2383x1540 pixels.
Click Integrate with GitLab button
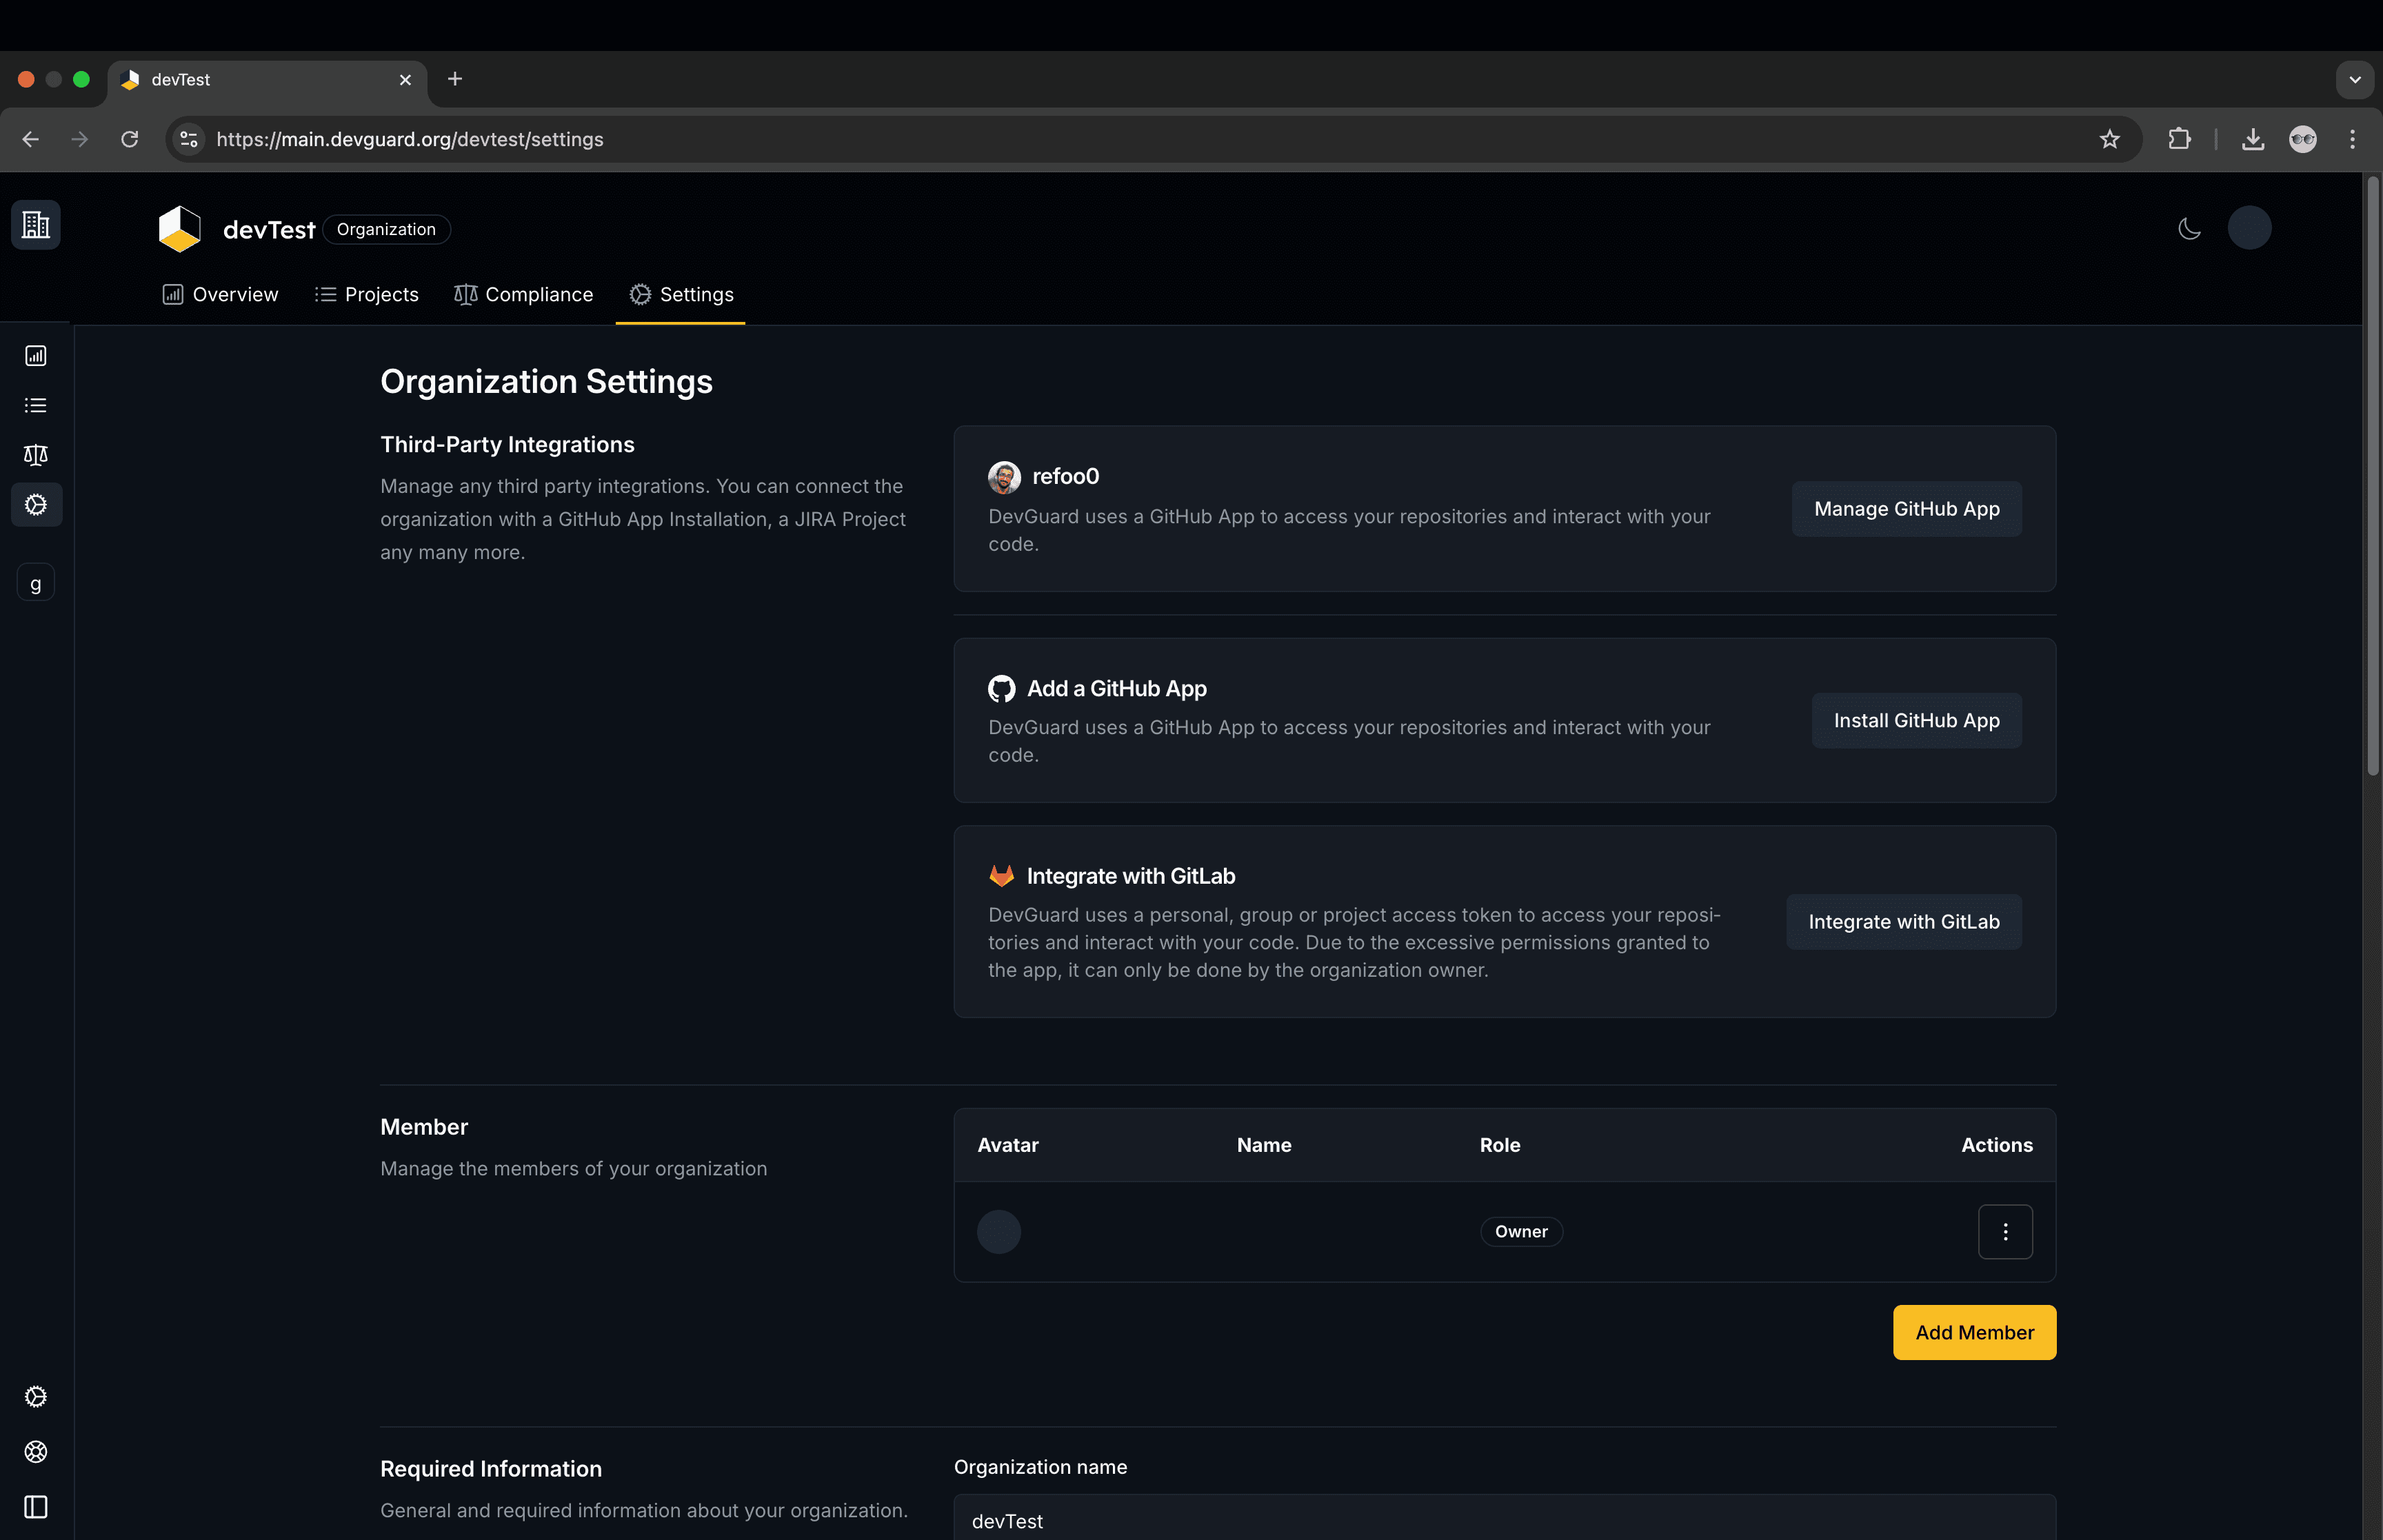click(x=1903, y=921)
